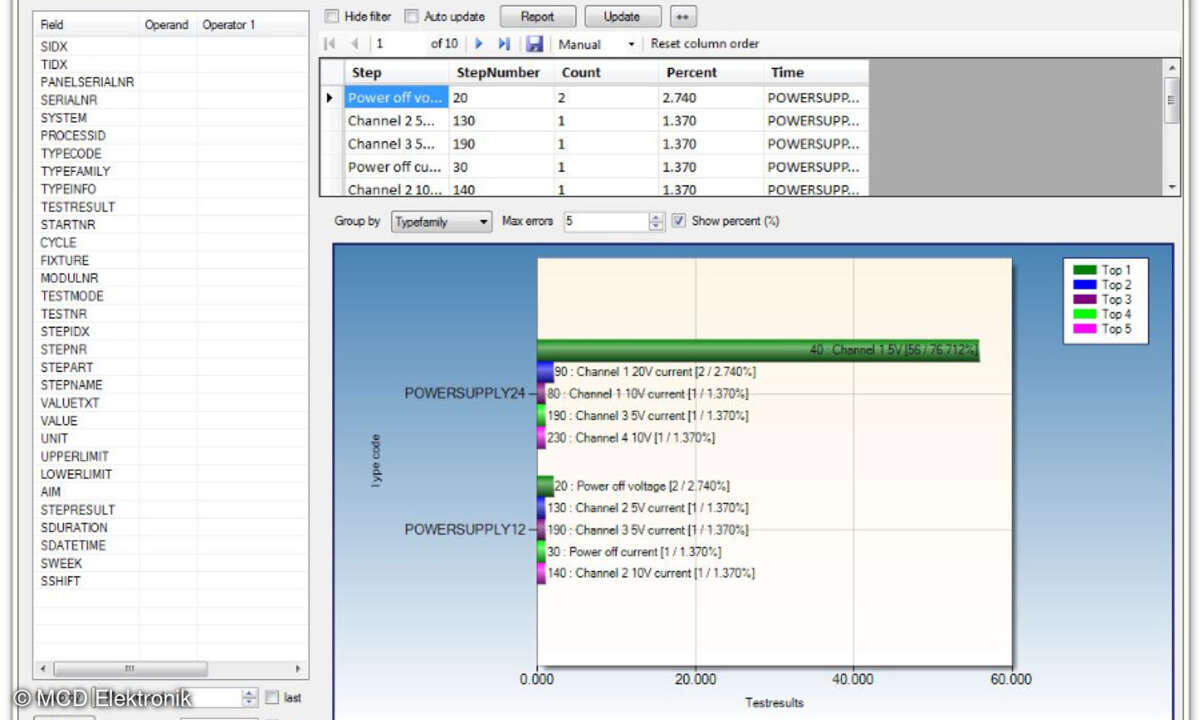Image resolution: width=1200 pixels, height=720 pixels.
Task: Select the STEPNAME field row
Action: 171,385
